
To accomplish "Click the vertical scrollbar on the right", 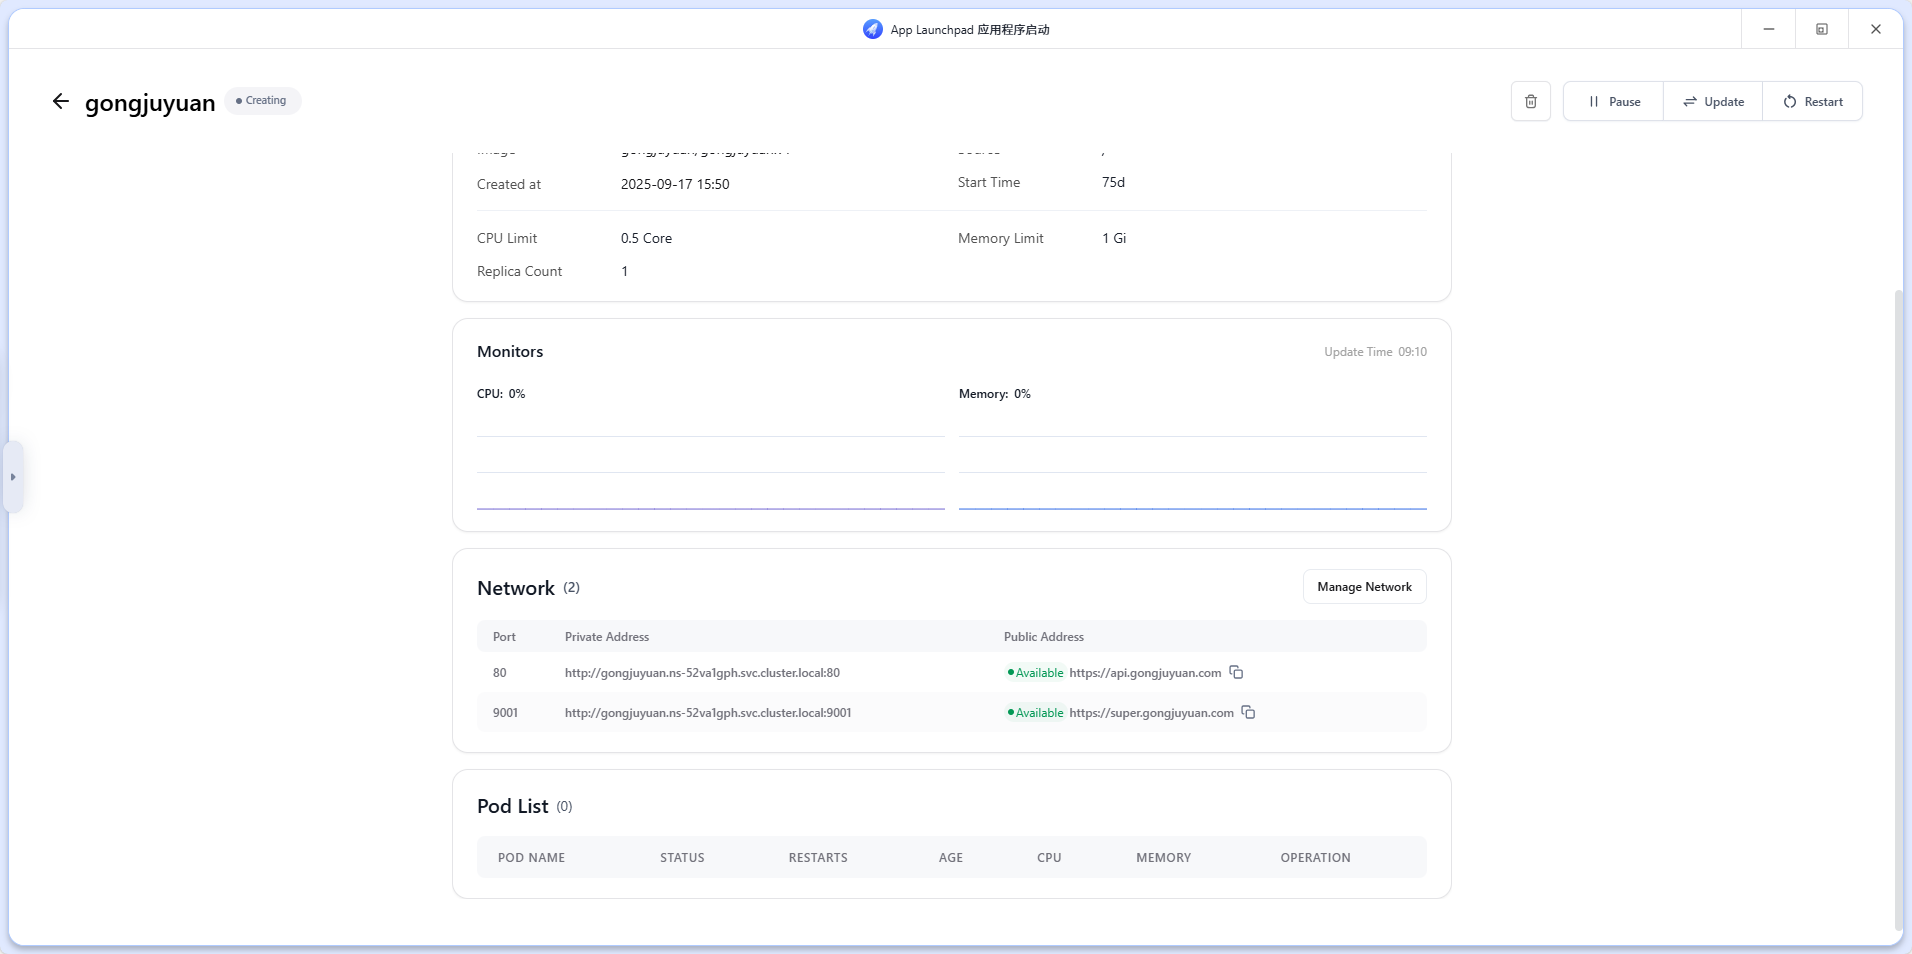I will [x=1898, y=600].
